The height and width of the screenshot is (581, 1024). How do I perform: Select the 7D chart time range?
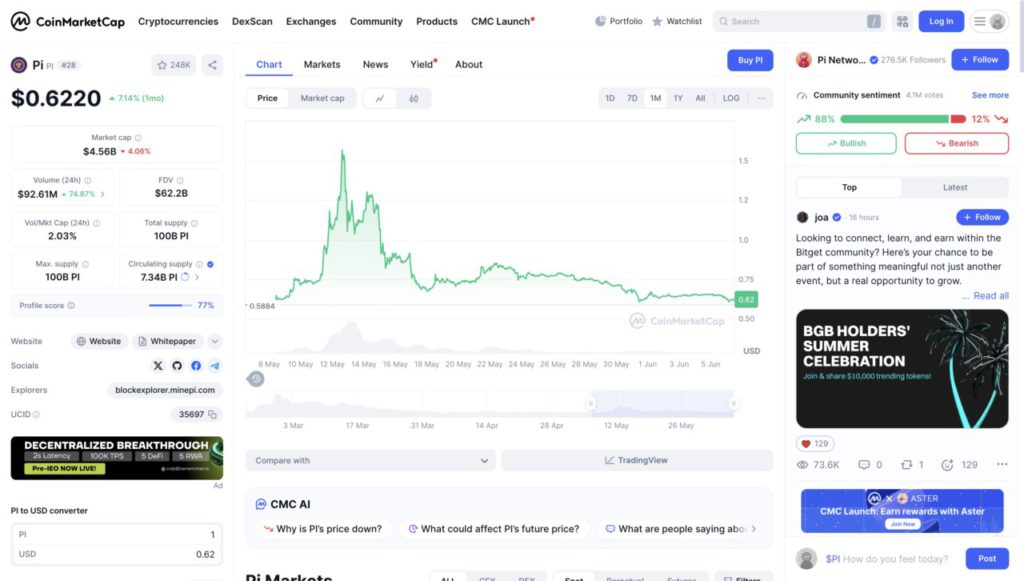632,98
